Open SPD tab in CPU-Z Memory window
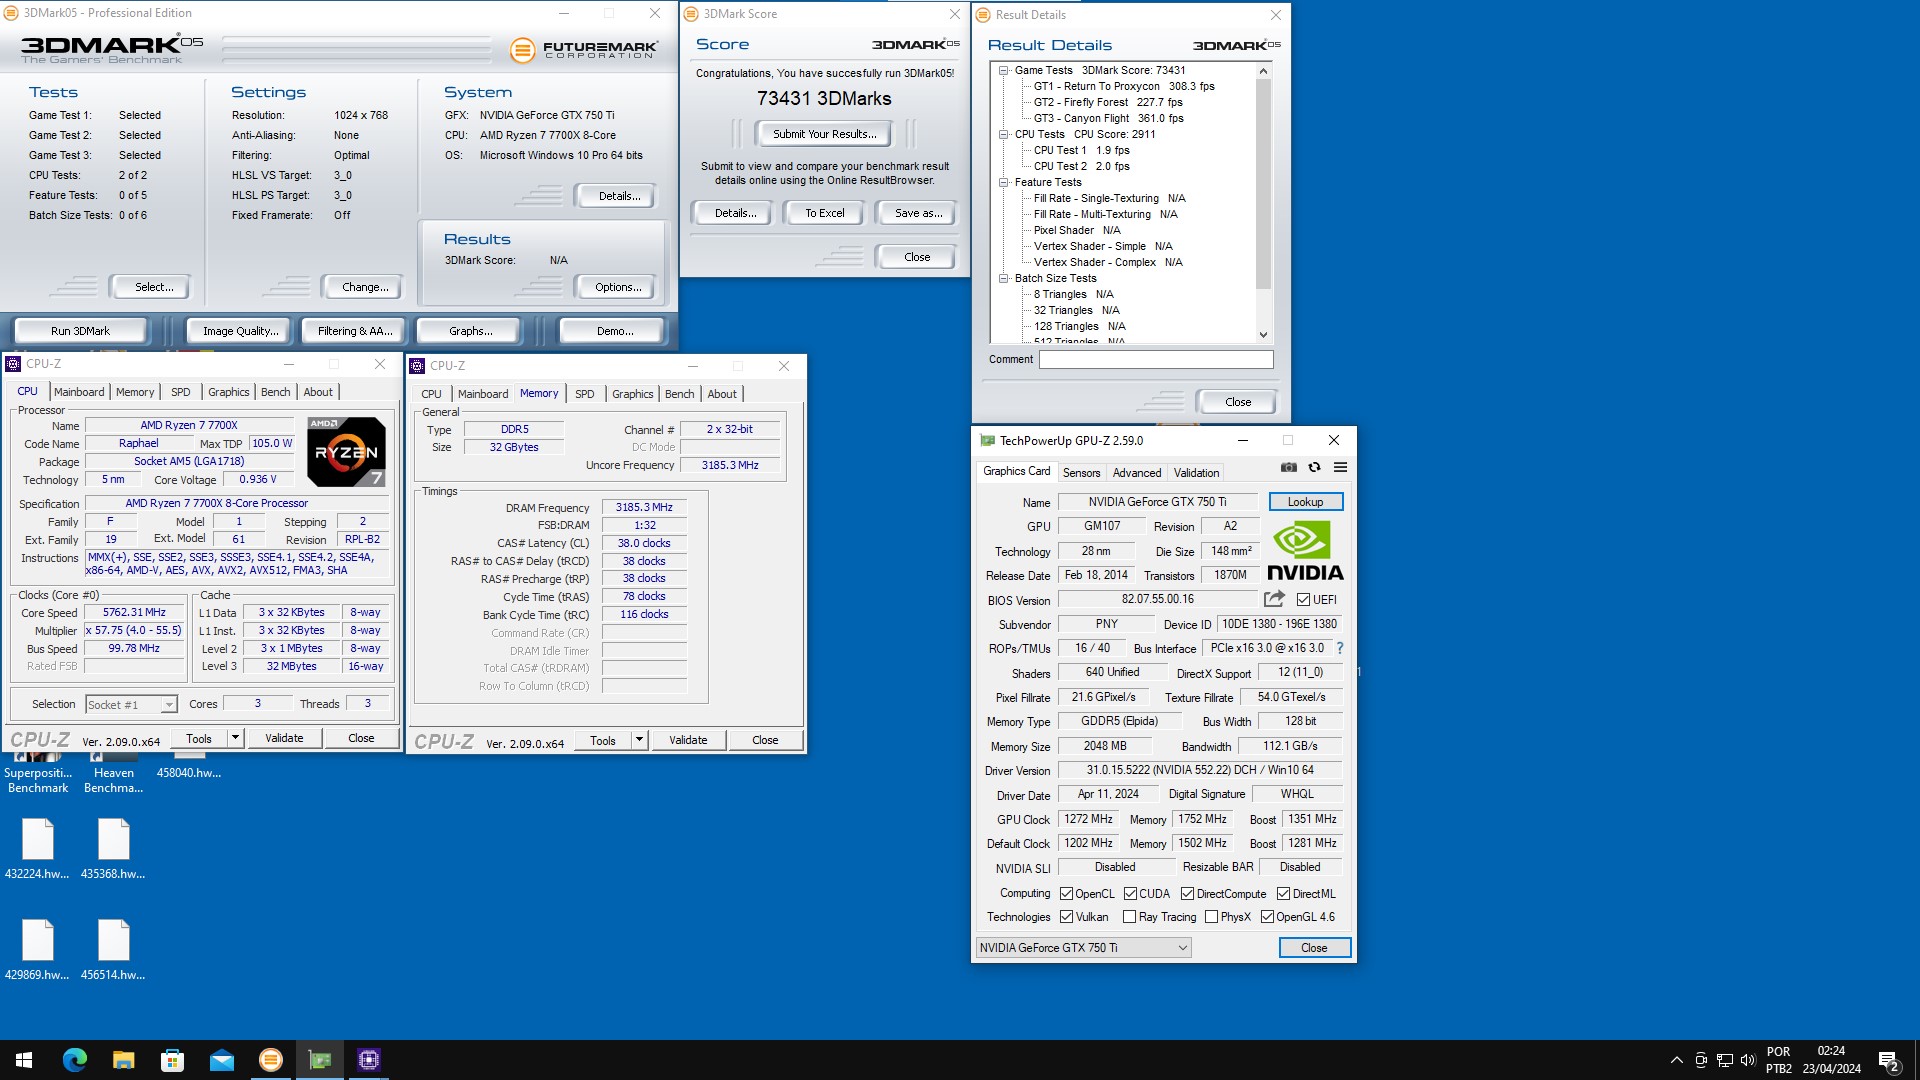This screenshot has height=1080, width=1920. pyautogui.click(x=585, y=394)
